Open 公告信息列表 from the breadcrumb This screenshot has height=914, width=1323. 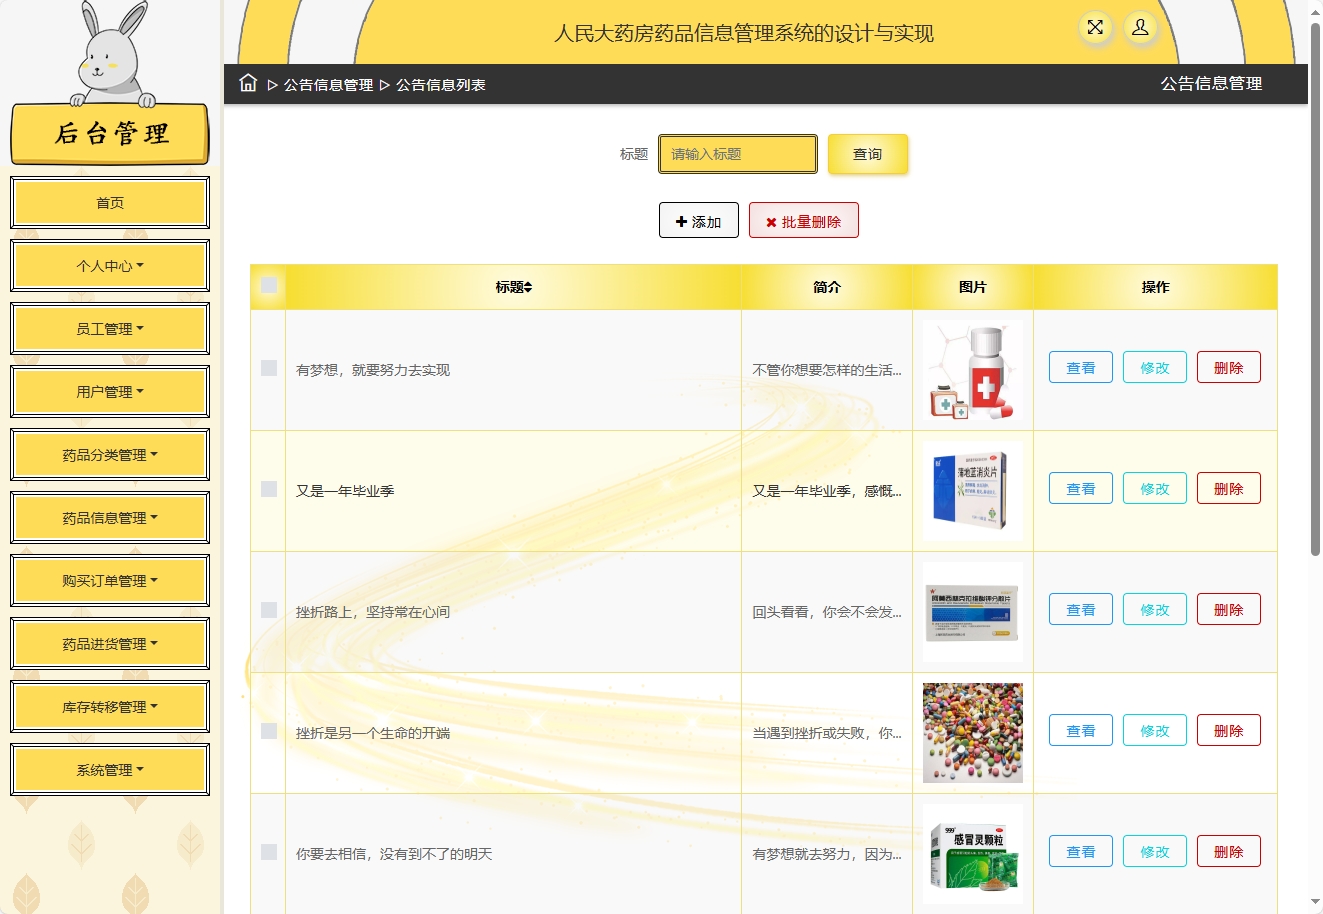(439, 86)
